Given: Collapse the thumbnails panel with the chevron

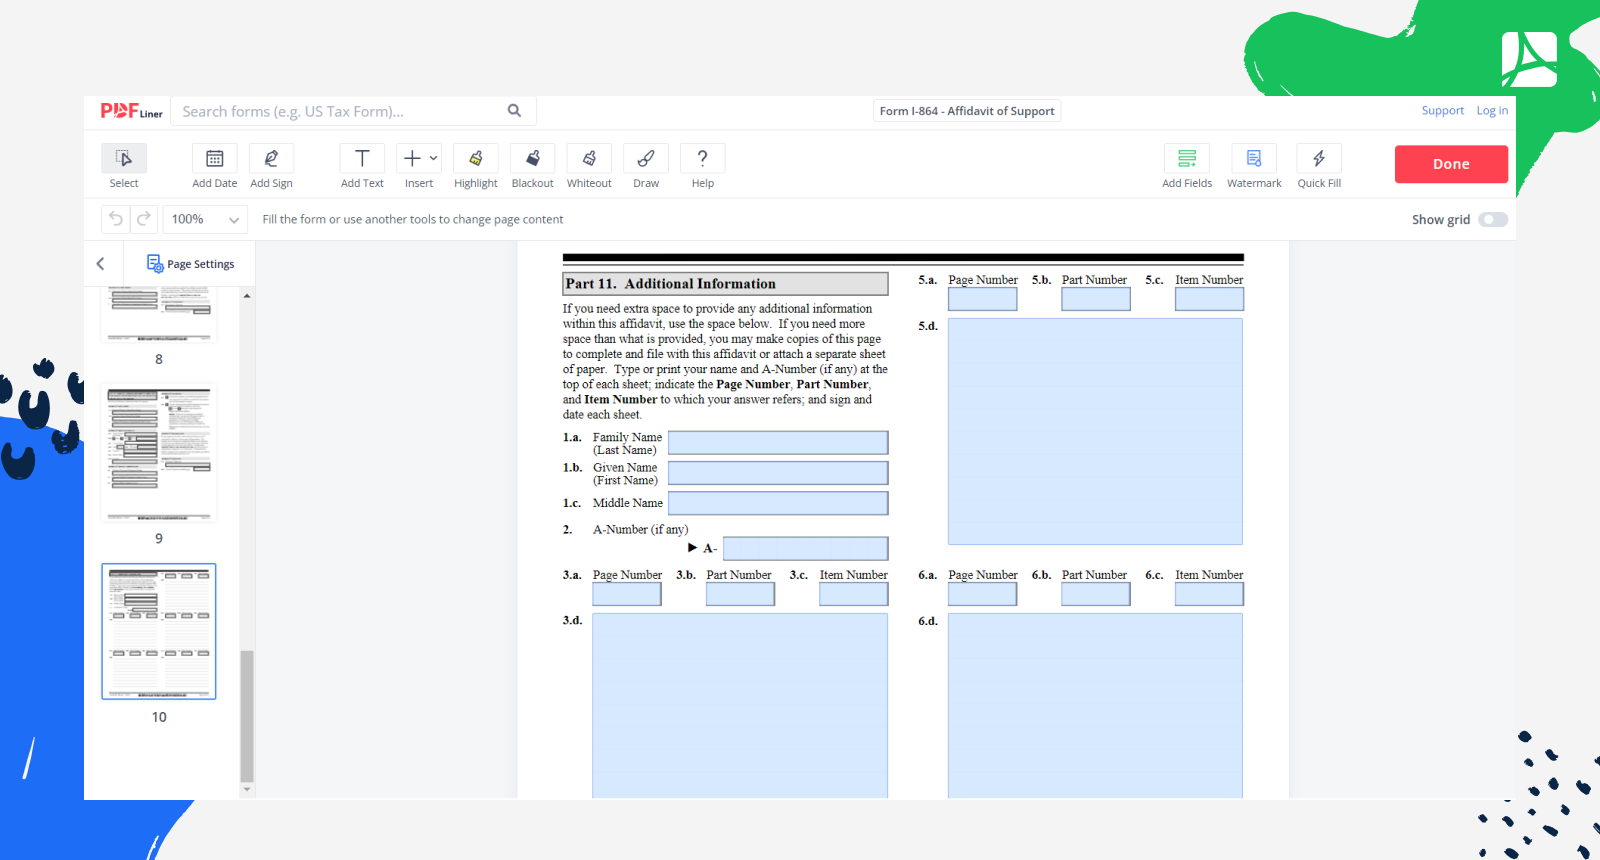Looking at the screenshot, I should (x=100, y=264).
